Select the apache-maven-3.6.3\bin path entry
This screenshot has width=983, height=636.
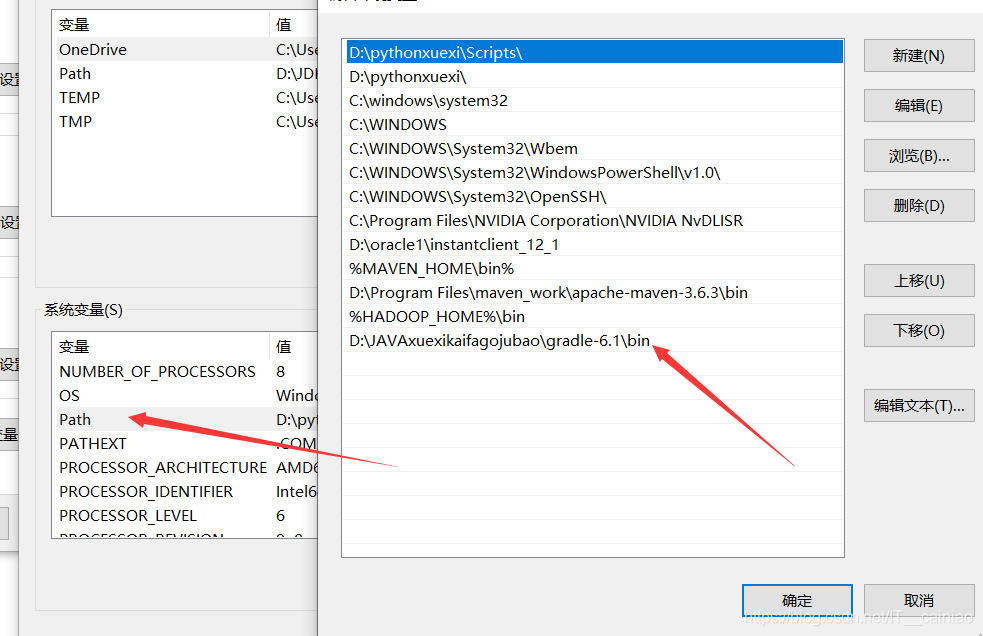pos(594,293)
